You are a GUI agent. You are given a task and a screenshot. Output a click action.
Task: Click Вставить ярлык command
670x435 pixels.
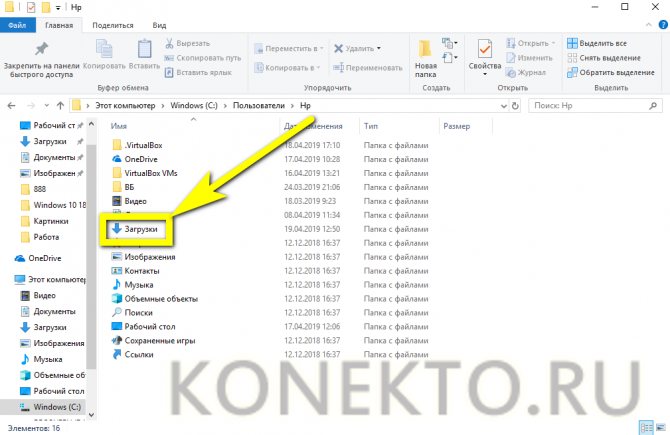pos(198,72)
